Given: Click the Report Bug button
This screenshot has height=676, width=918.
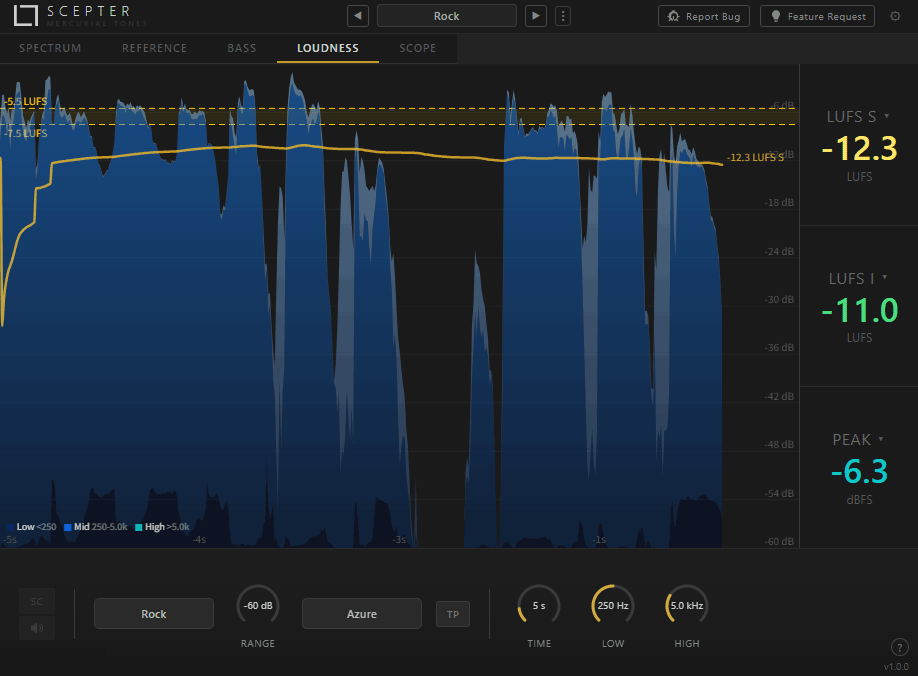Looking at the screenshot, I should click(x=704, y=16).
